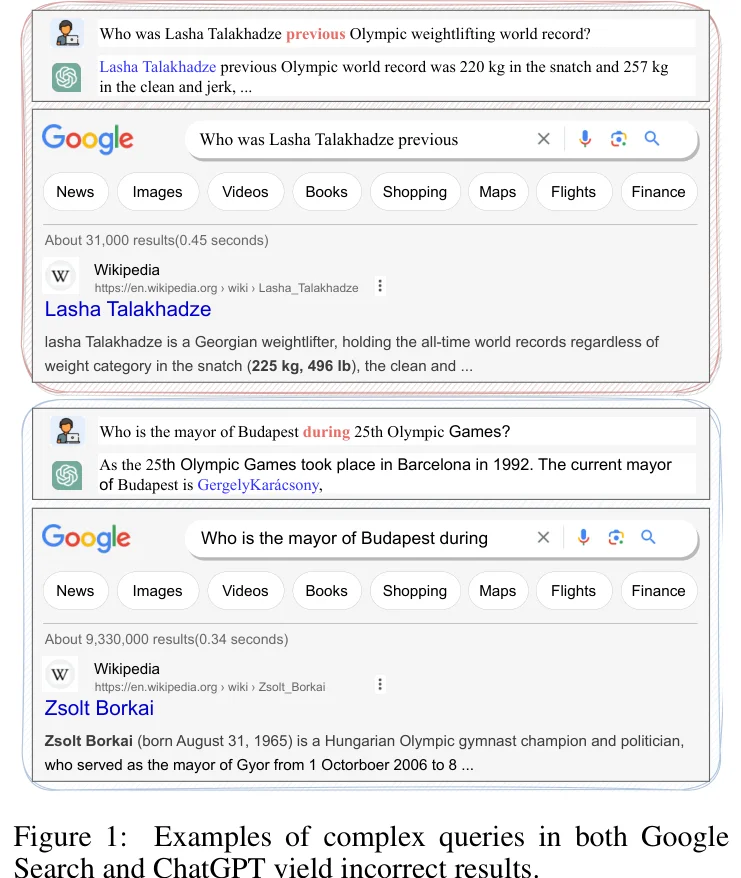Clear the Budapest mayor query with X
The width and height of the screenshot is (741, 878).
543,538
